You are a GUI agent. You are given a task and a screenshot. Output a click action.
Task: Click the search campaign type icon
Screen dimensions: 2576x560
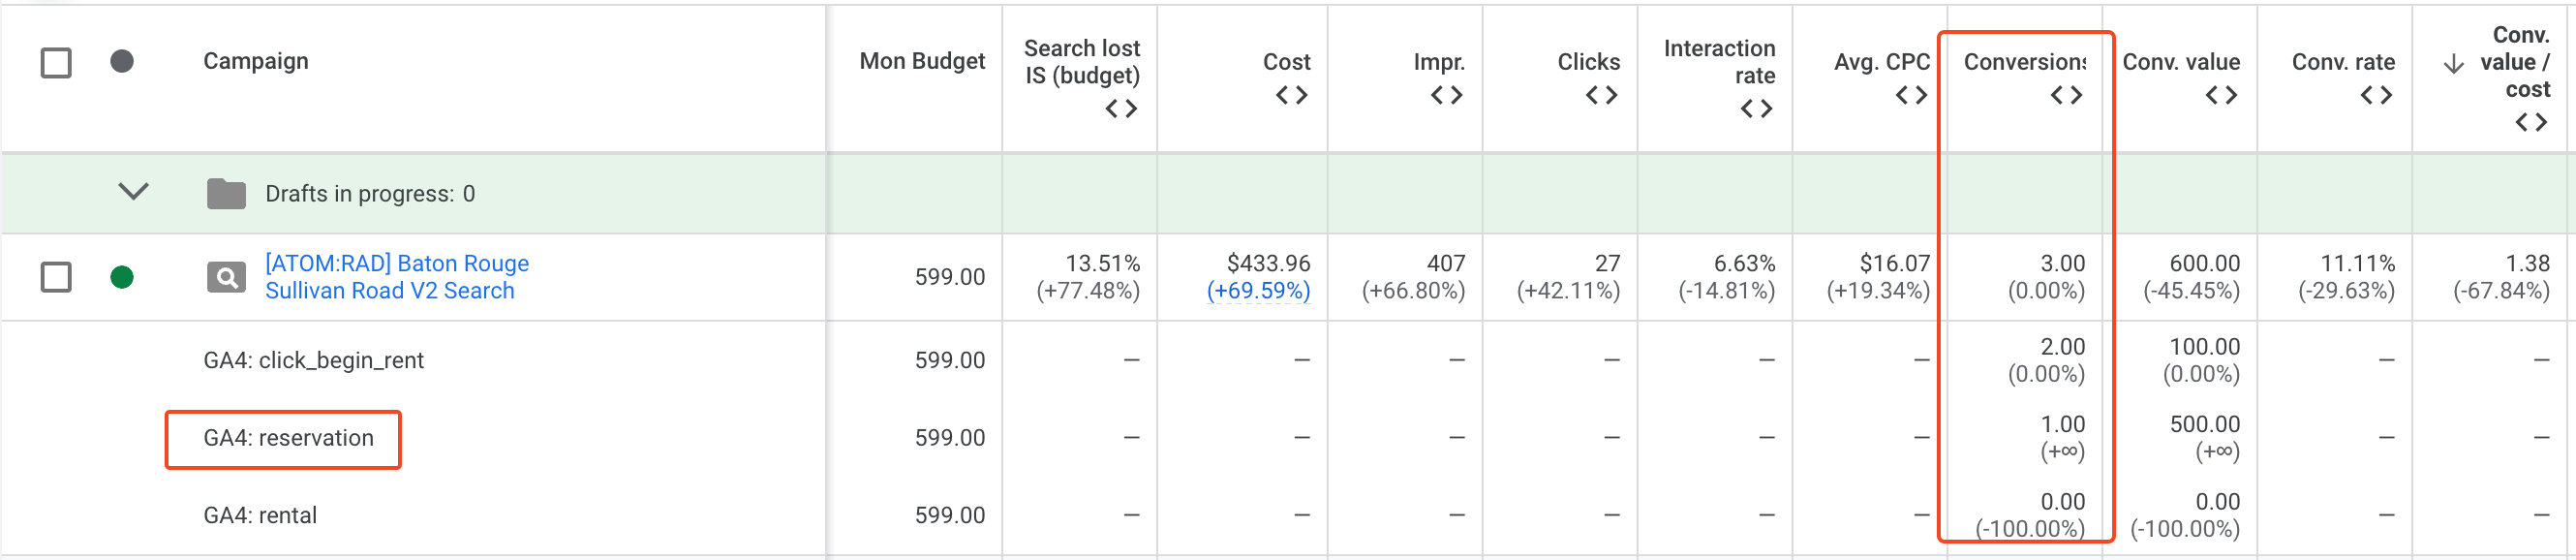[x=226, y=277]
